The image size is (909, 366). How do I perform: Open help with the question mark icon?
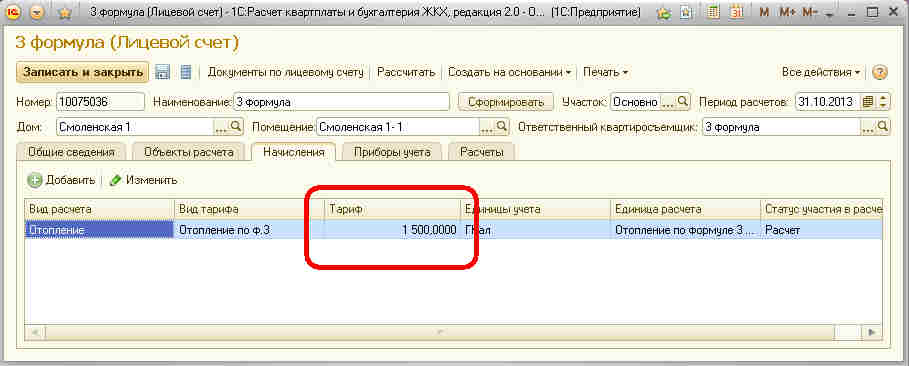coord(880,73)
